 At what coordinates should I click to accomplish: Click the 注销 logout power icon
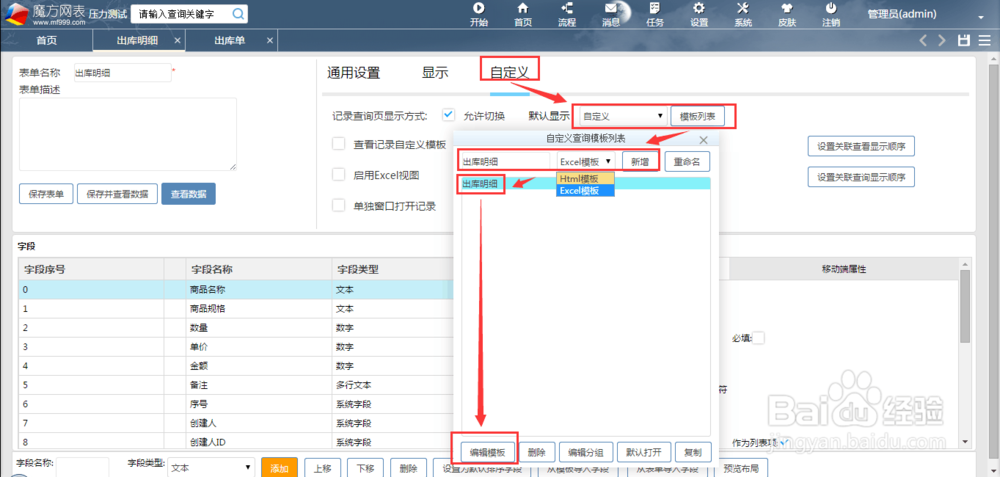[831, 9]
